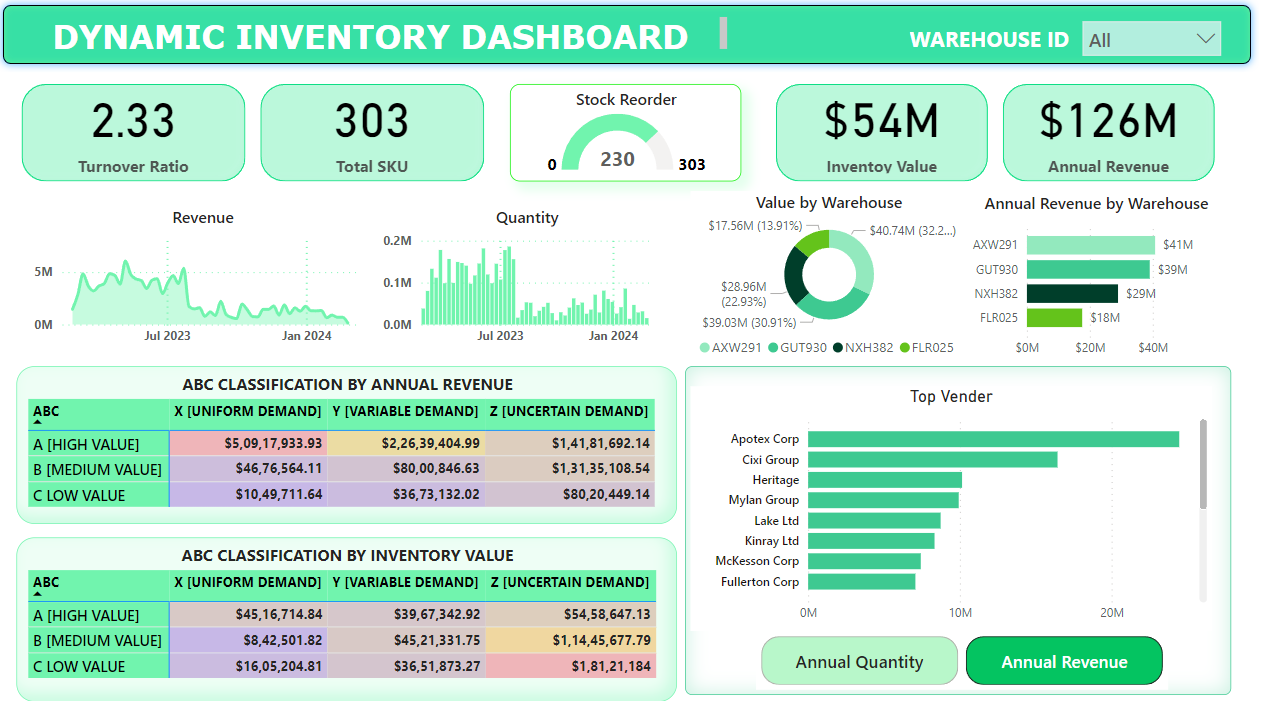The image size is (1265, 701).
Task: Select the Annual Revenue button
Action: 1064,661
